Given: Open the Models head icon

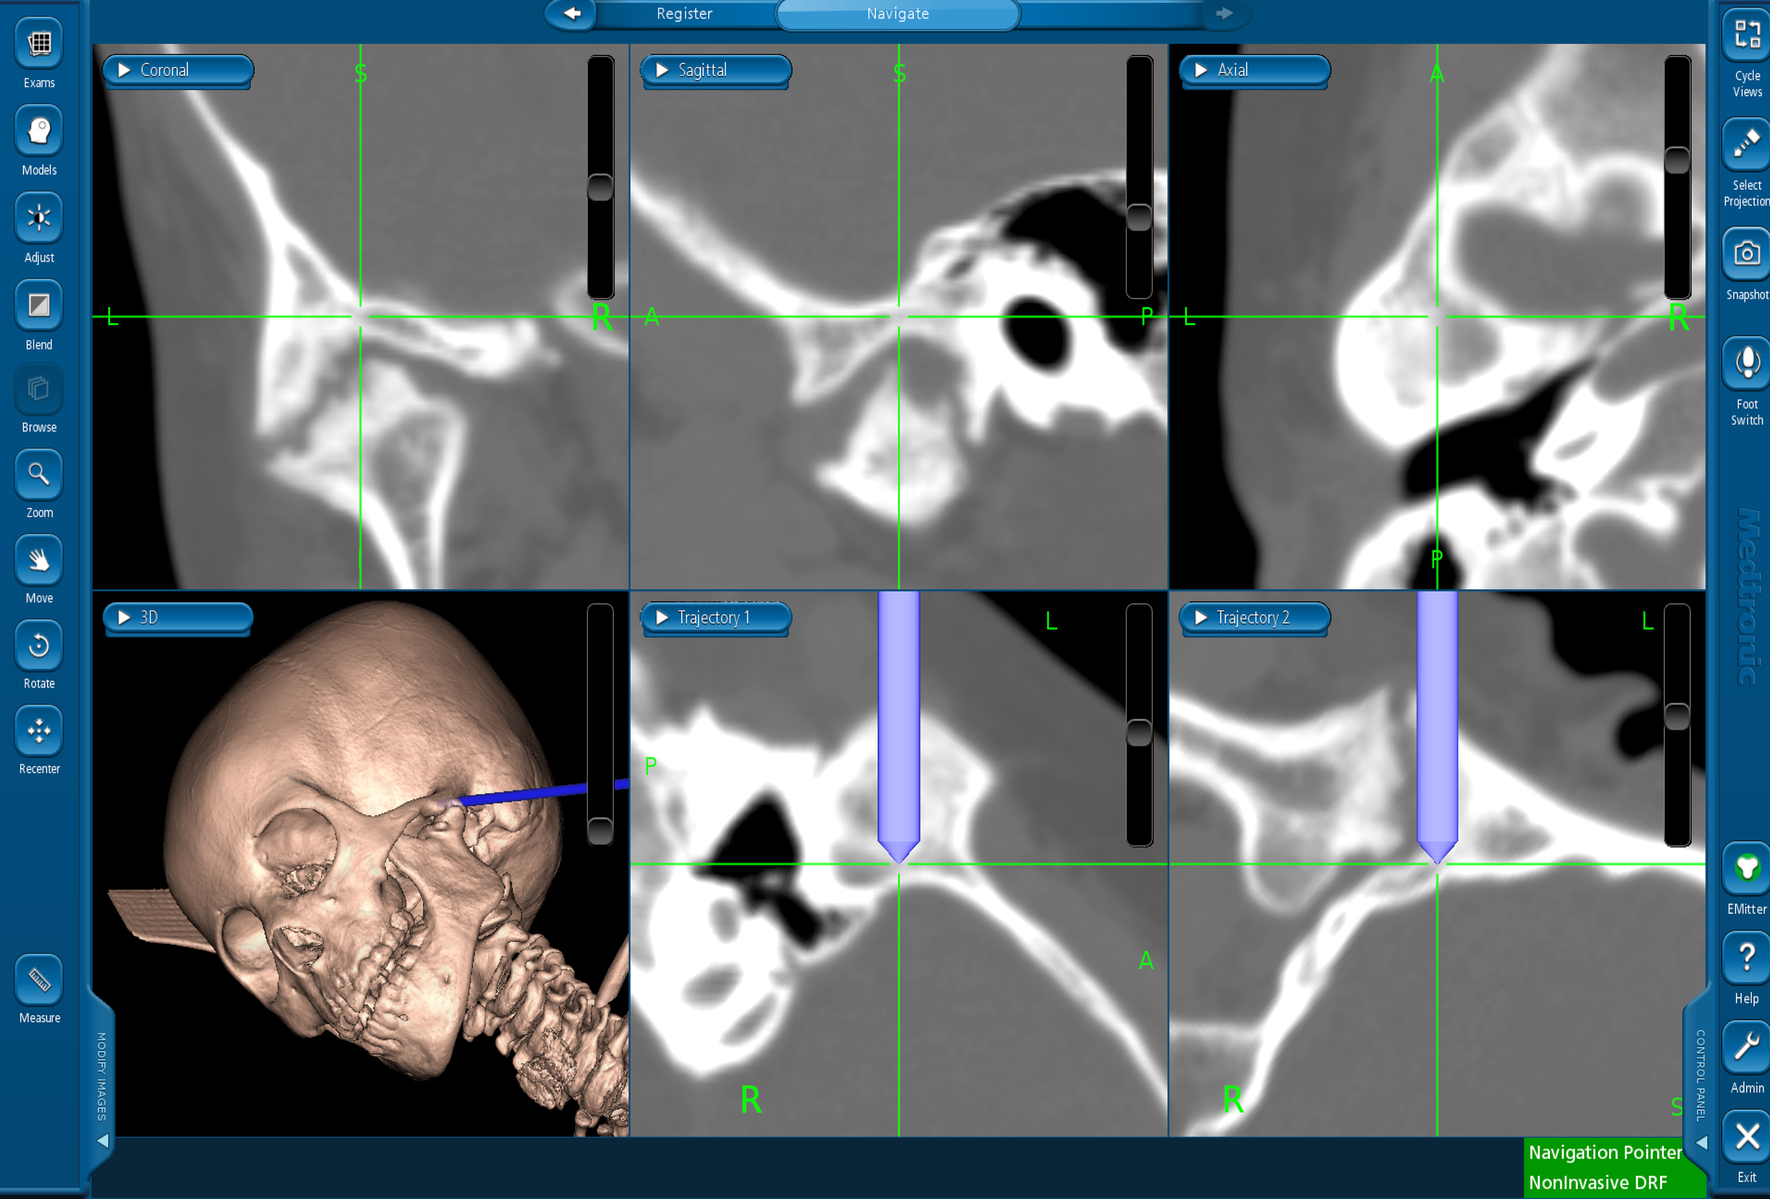Looking at the screenshot, I should click(x=39, y=131).
